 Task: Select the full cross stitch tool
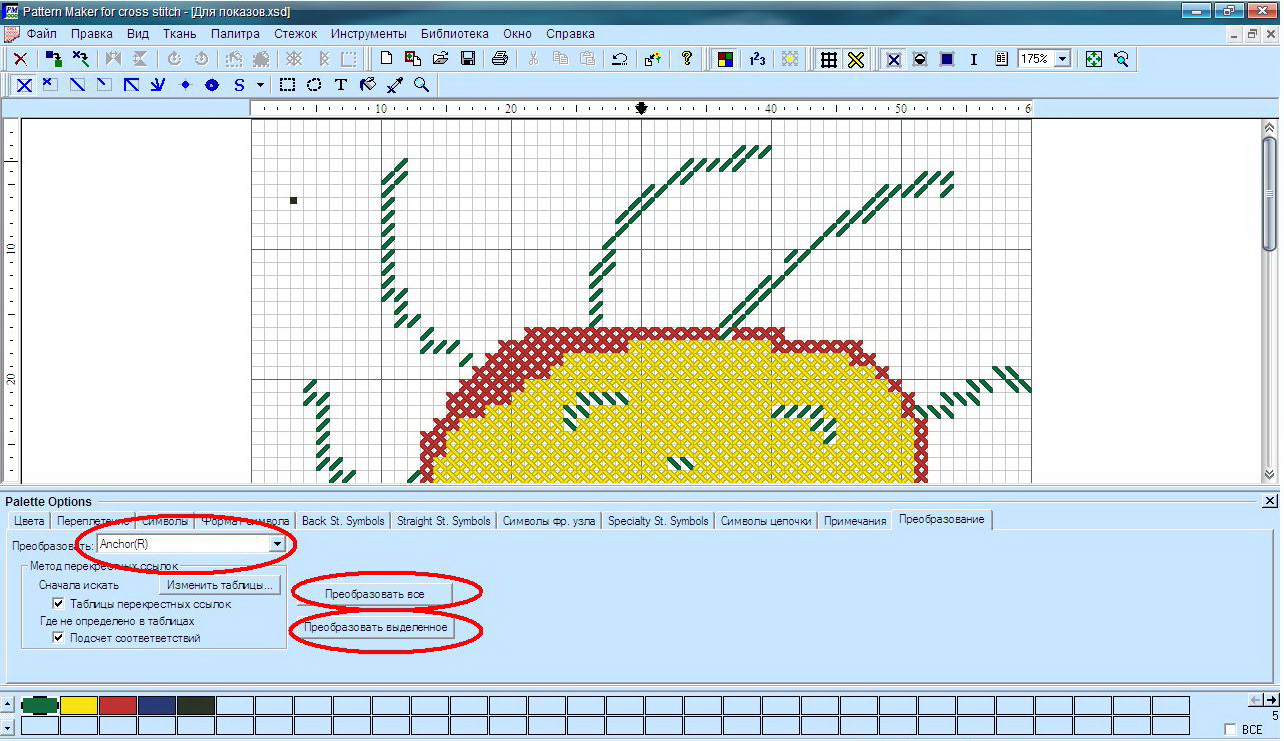[x=24, y=85]
